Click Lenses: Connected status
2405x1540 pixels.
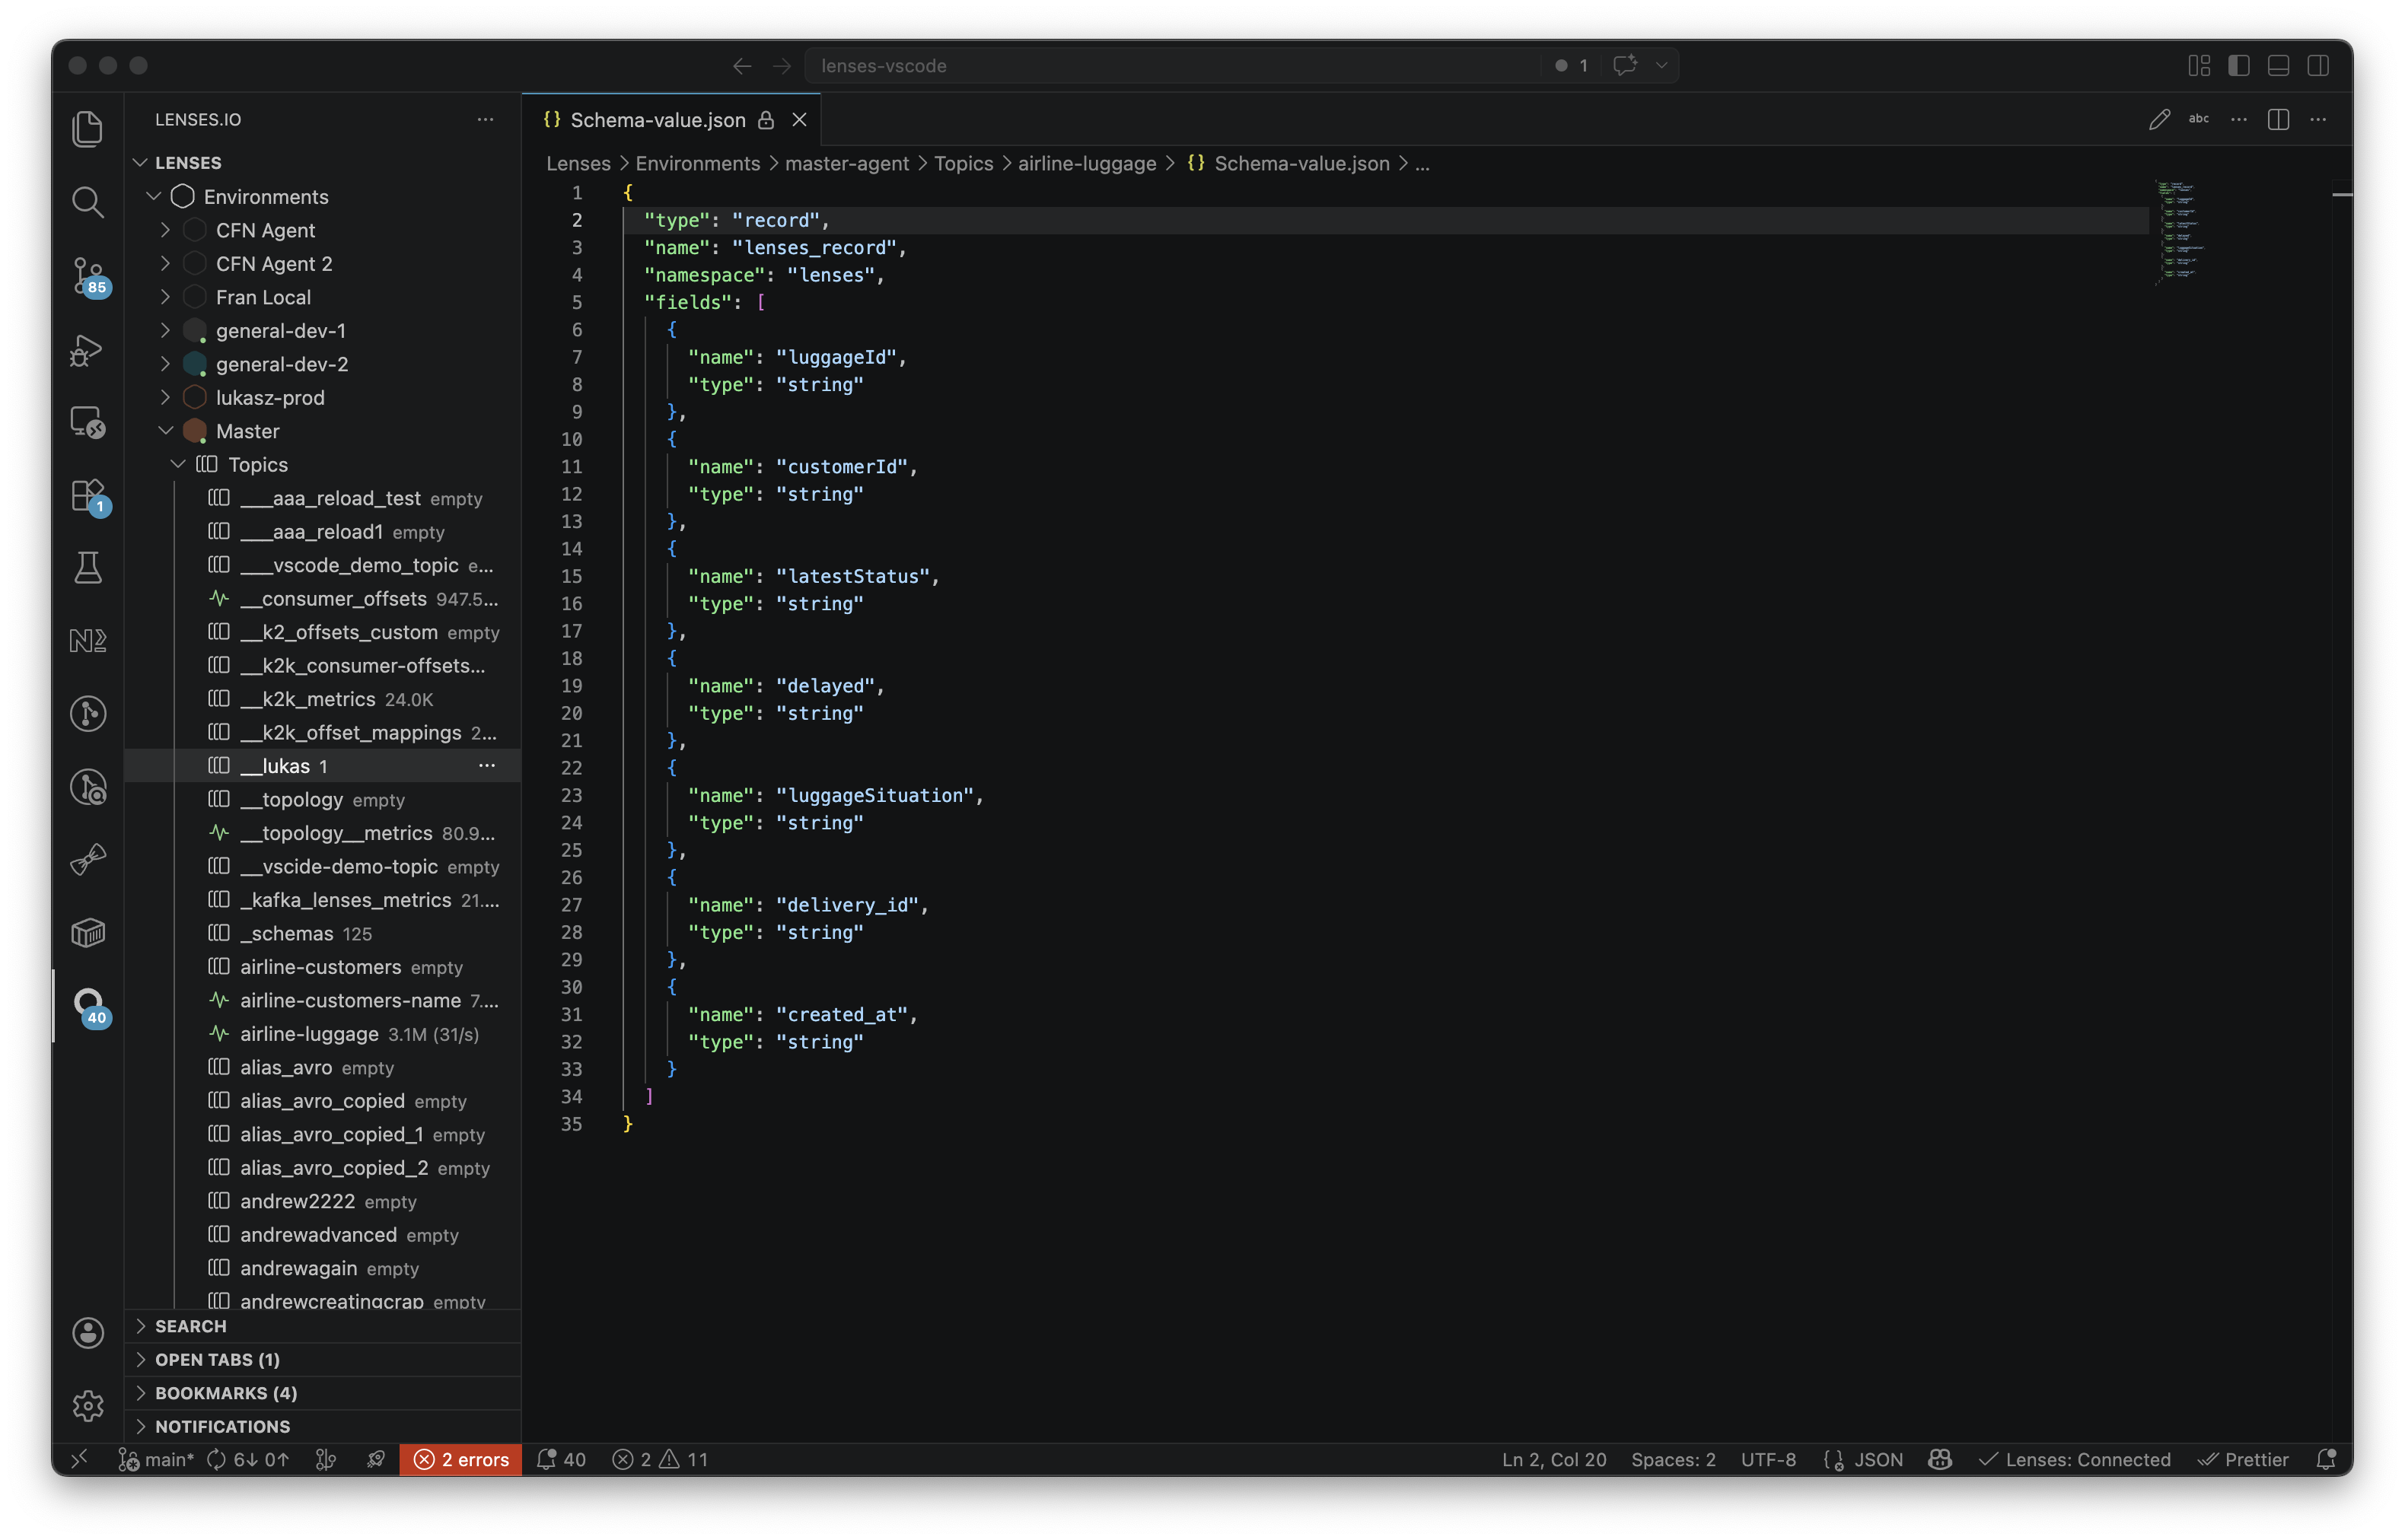pyautogui.click(x=2075, y=1459)
